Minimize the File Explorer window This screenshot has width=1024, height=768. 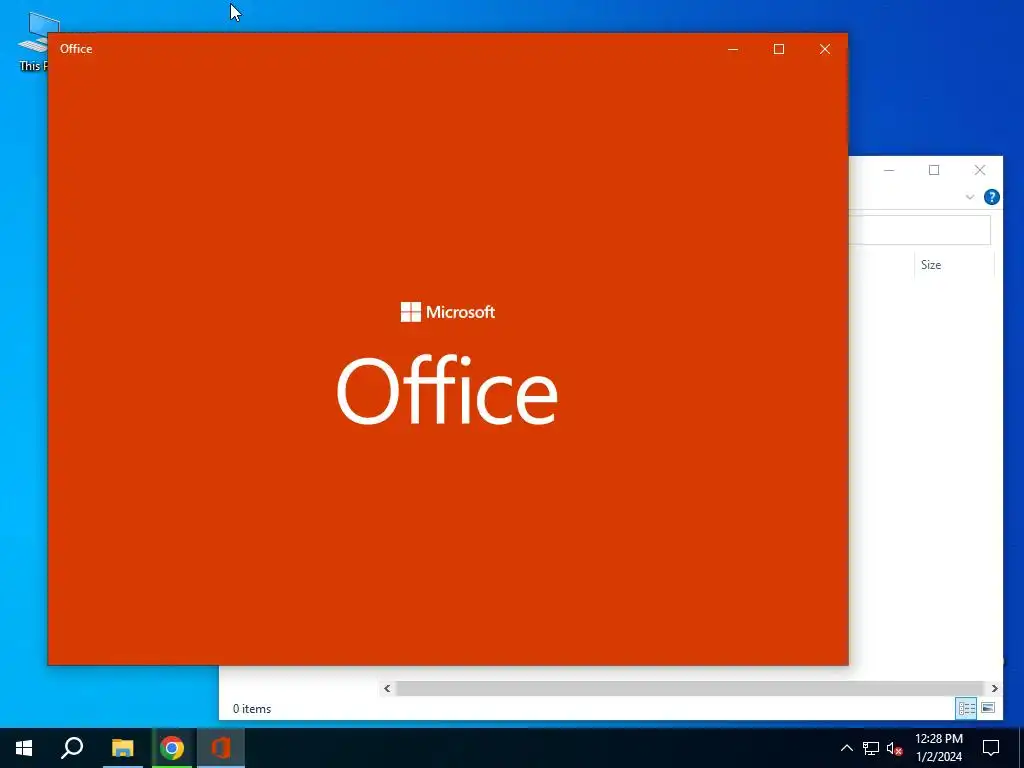(889, 170)
